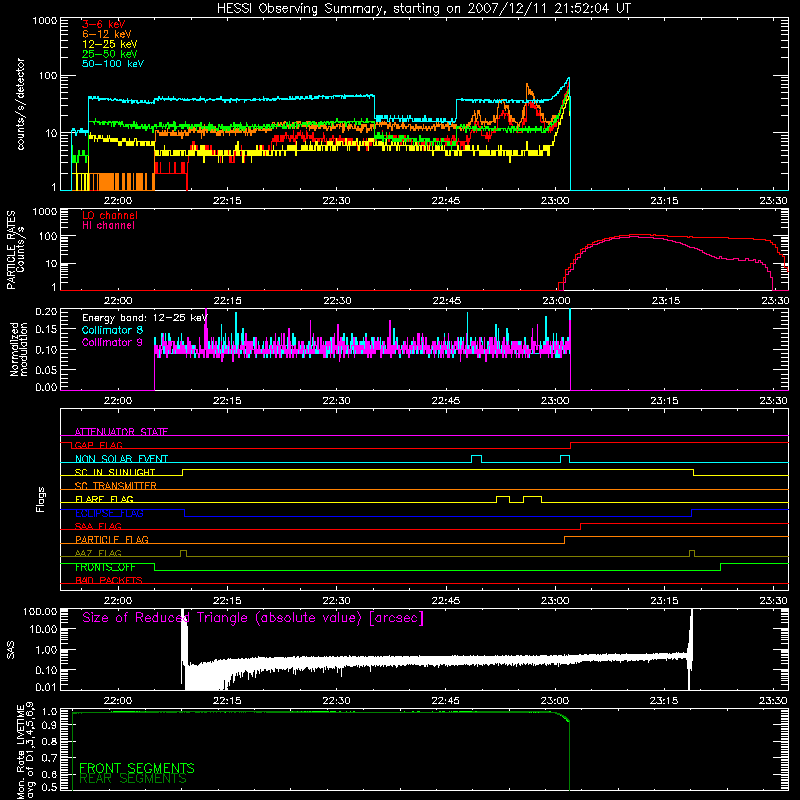
Task: Click the 100.00 tick value on the SAS axis
Action: 40,611
